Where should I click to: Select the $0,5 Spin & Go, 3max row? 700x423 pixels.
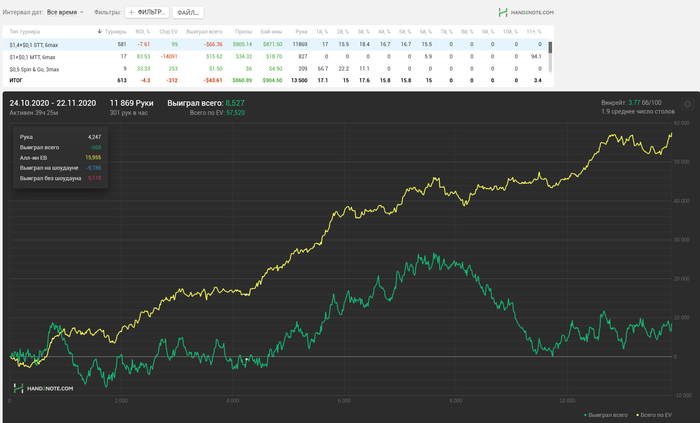275,69
